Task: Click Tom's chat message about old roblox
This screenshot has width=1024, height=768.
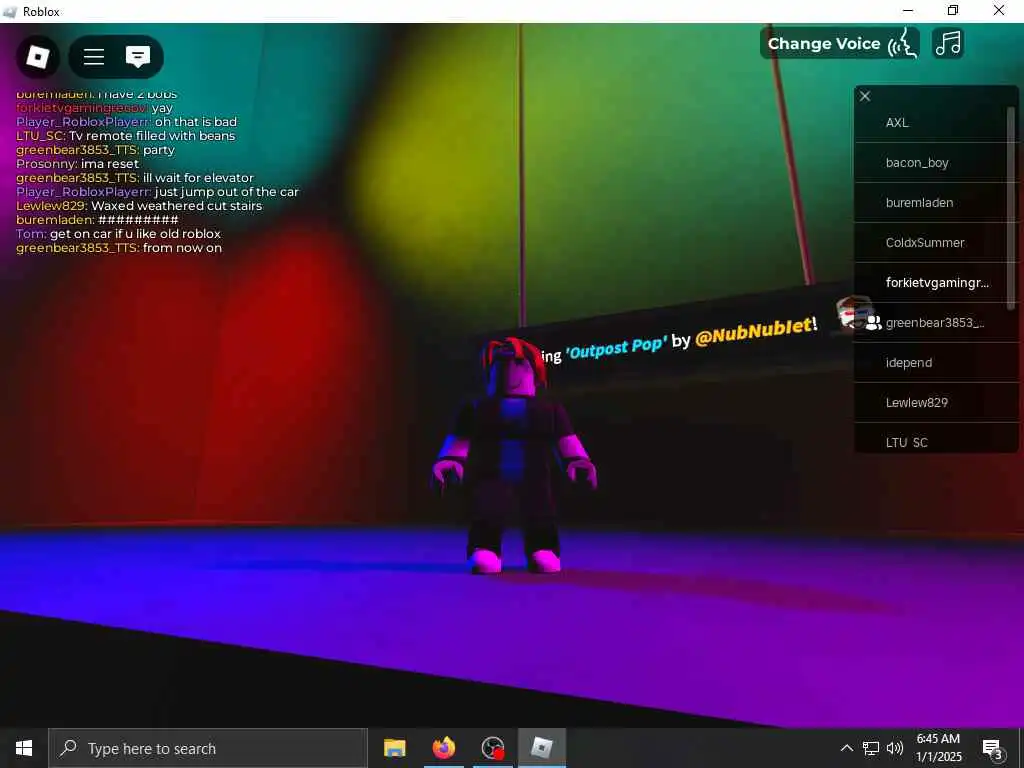Action: tap(118, 234)
